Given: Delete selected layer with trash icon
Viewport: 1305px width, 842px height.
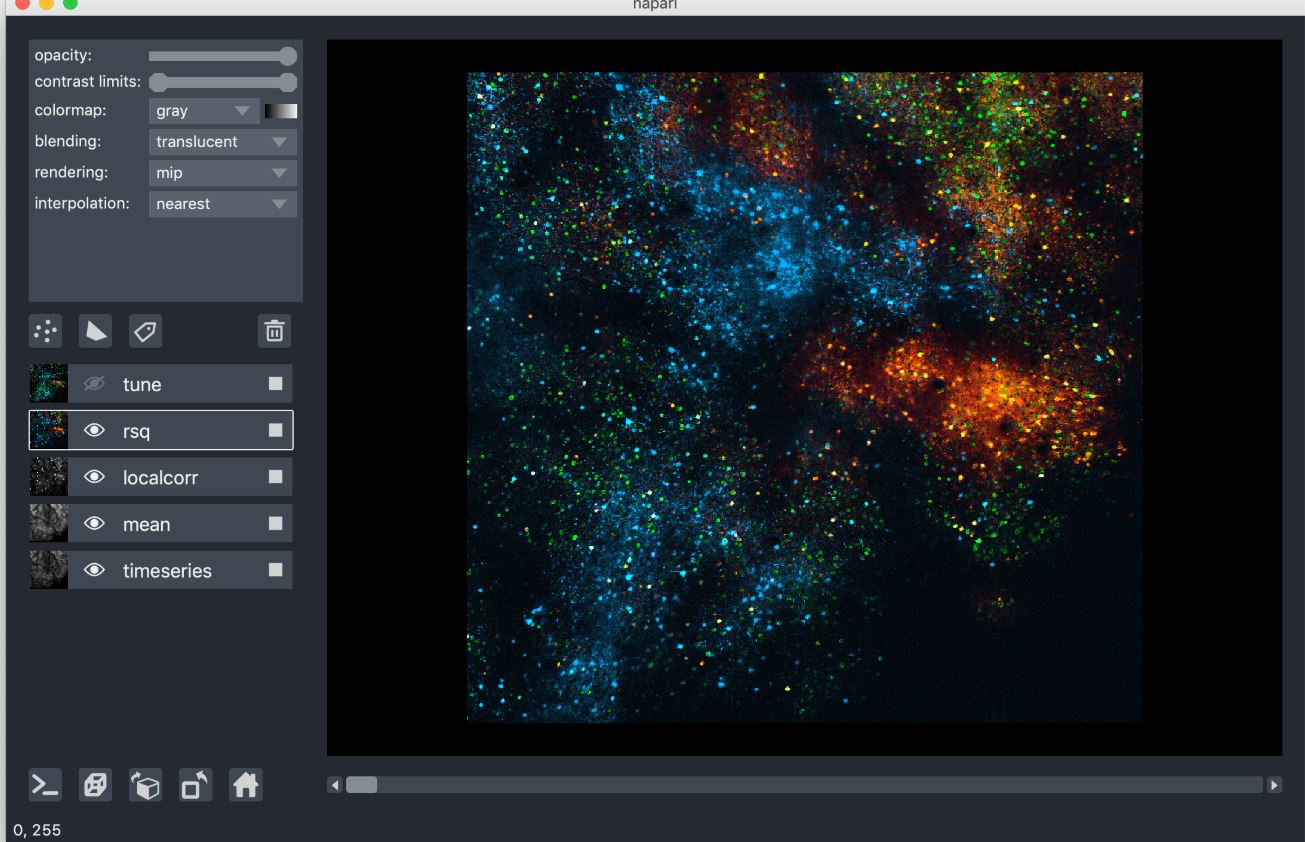Looking at the screenshot, I should (x=274, y=331).
